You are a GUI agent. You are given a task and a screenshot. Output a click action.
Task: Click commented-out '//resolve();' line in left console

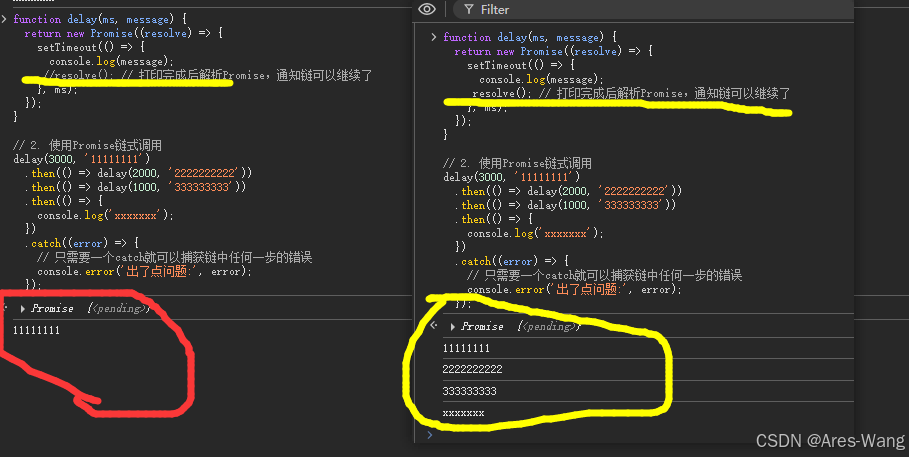pyautogui.click(x=208, y=75)
